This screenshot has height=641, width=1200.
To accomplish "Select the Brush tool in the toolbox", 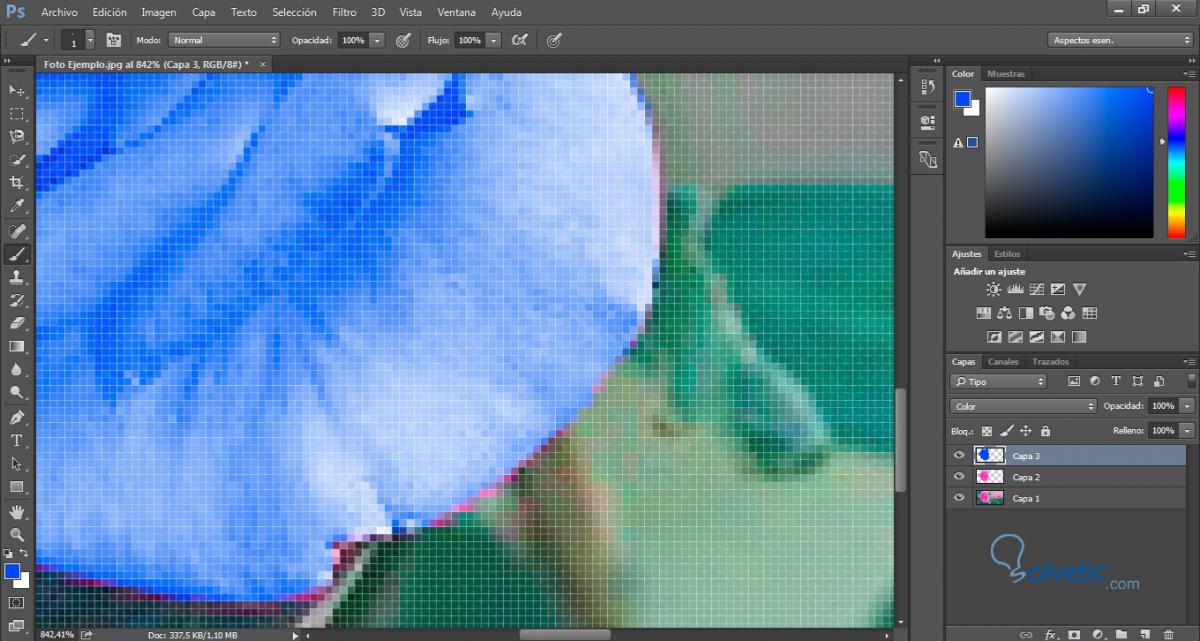I will tap(17, 254).
